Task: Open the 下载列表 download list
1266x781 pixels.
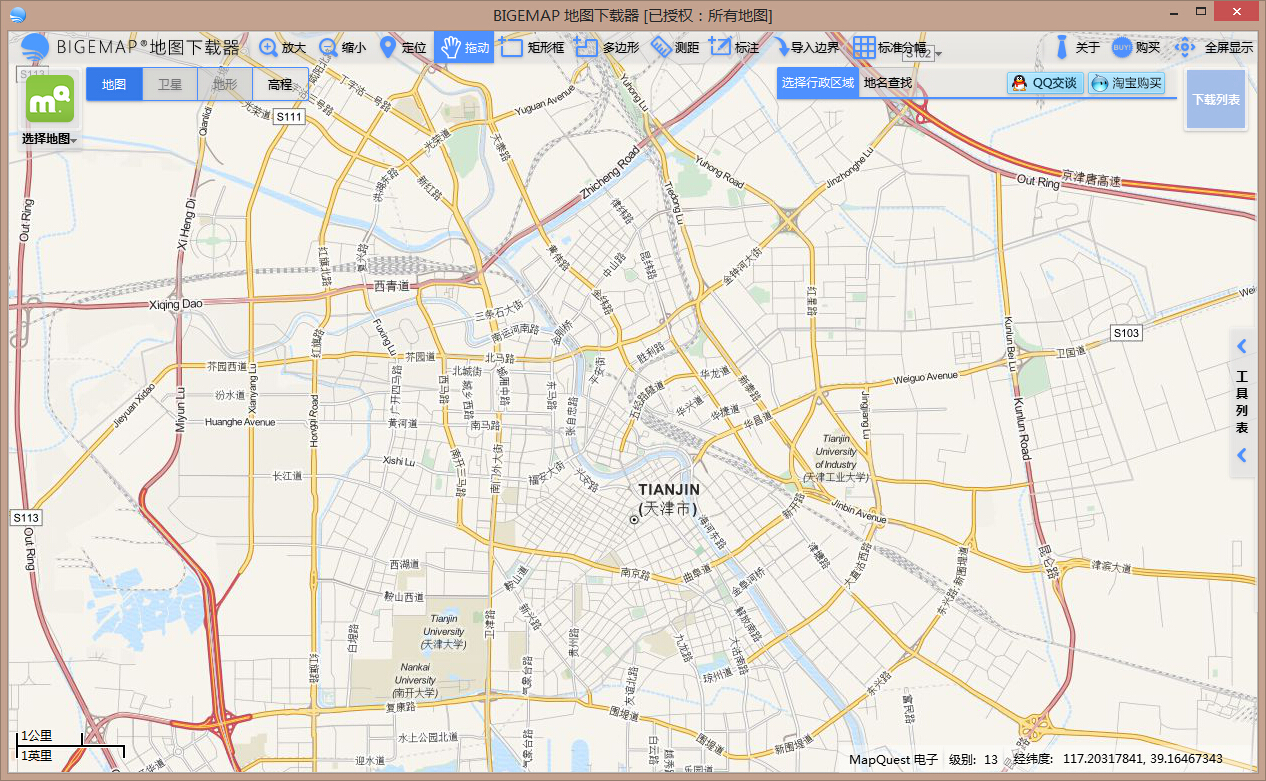Action: (x=1216, y=100)
